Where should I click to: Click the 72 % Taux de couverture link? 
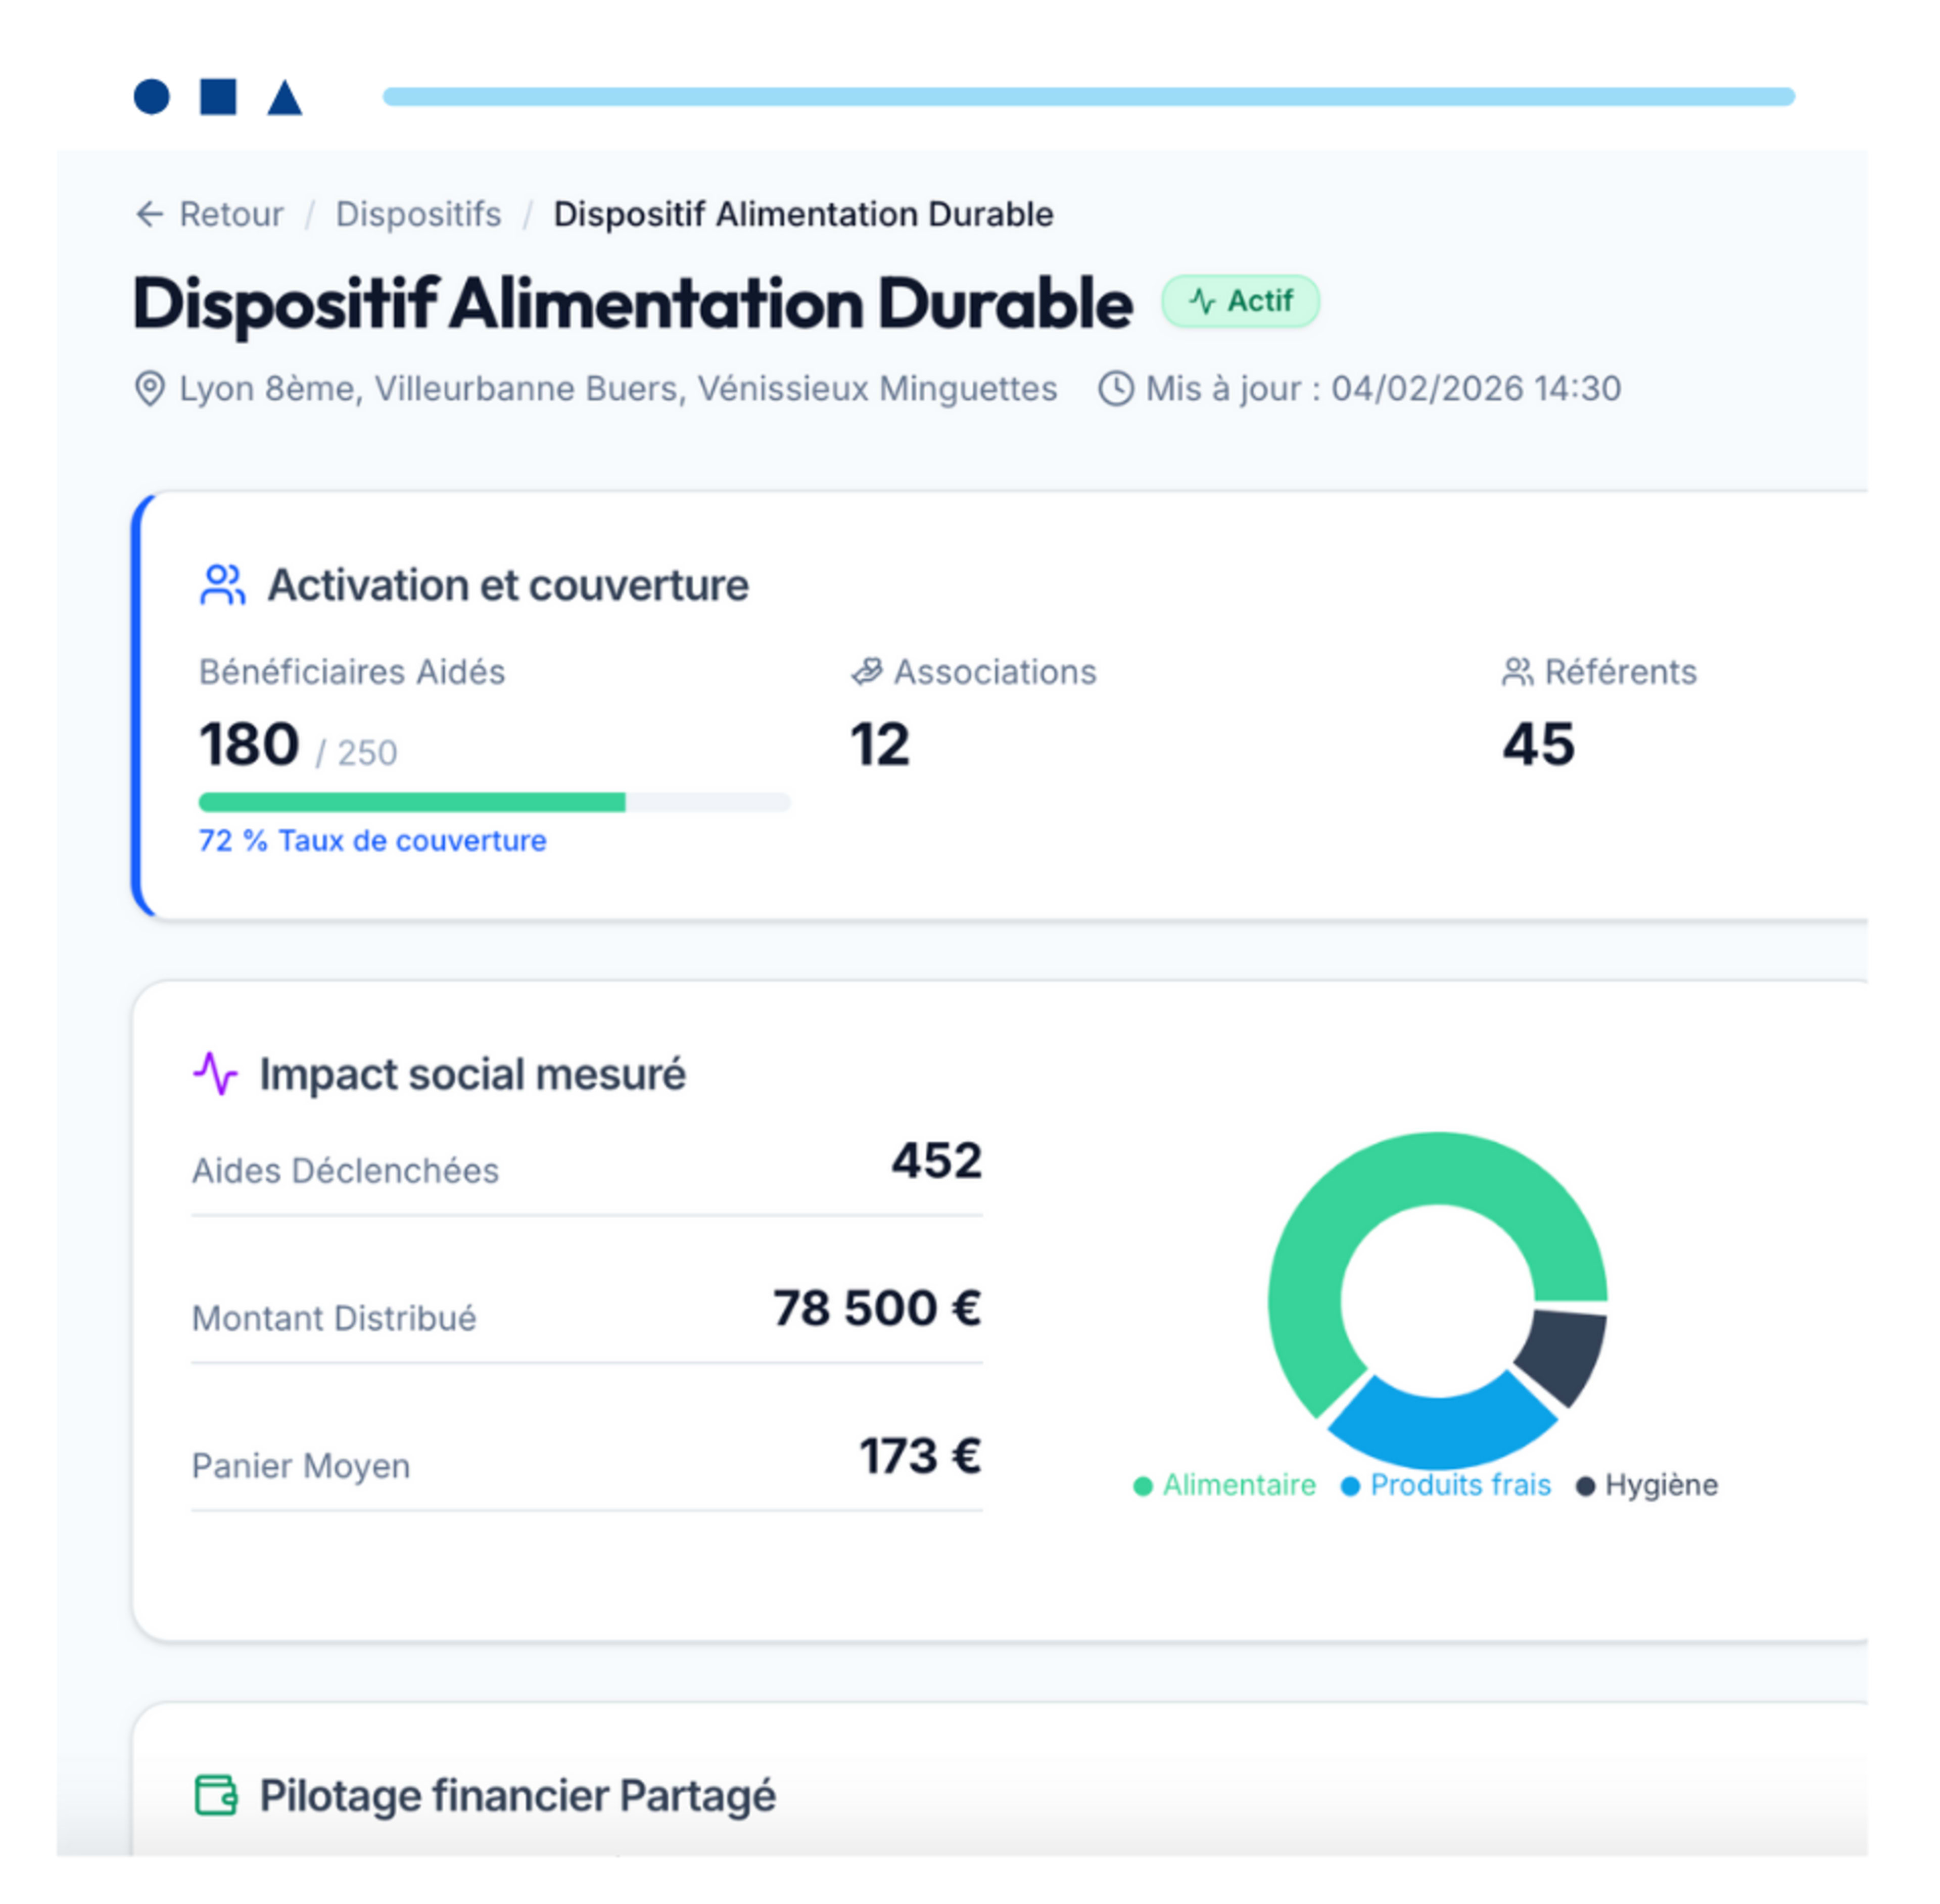pyautogui.click(x=372, y=841)
